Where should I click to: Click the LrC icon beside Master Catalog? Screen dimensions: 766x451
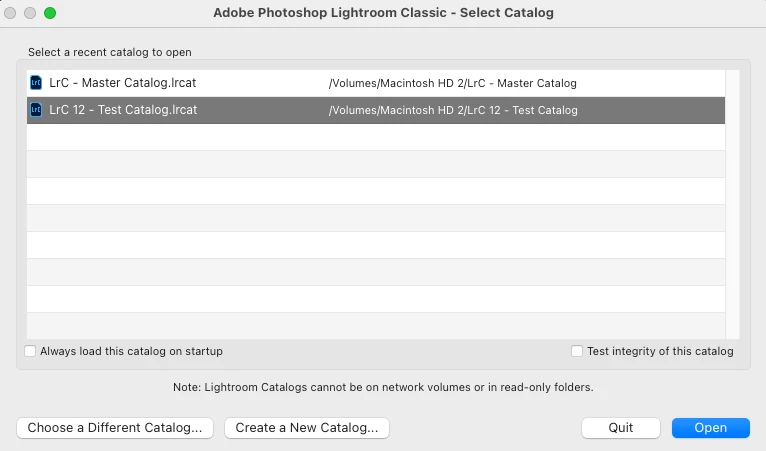tap(37, 83)
